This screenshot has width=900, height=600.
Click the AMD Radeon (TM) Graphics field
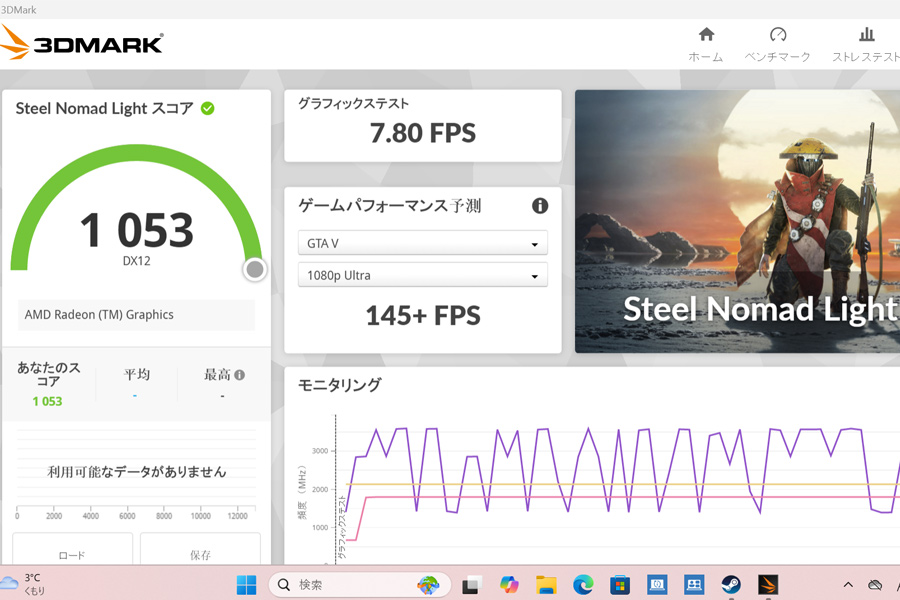[x=136, y=315]
